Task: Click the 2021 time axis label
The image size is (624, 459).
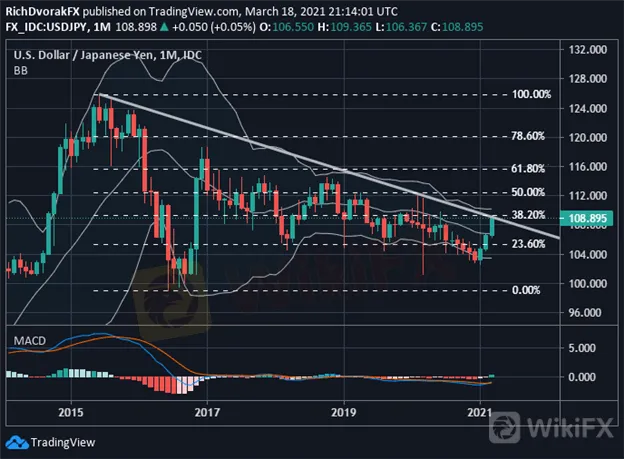Action: tap(480, 412)
